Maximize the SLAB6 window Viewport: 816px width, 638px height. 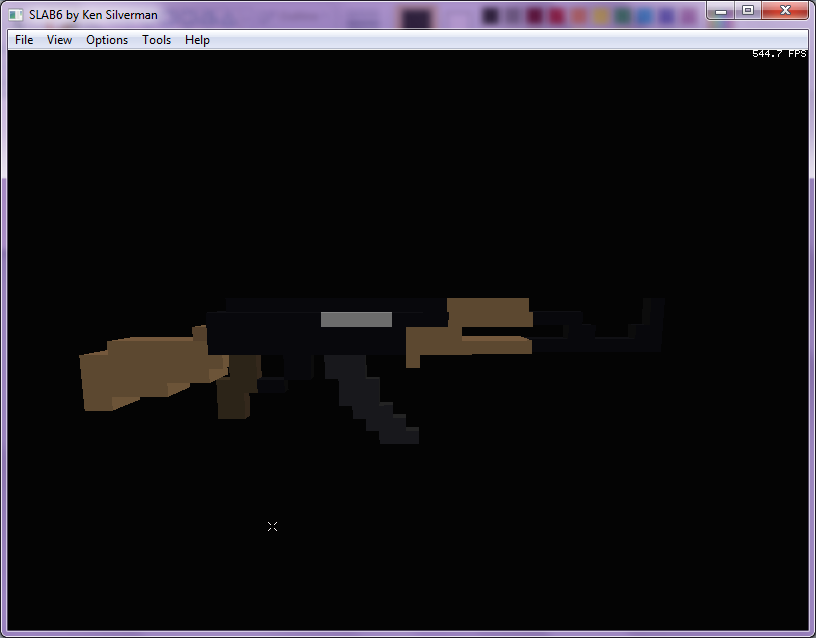(x=748, y=10)
